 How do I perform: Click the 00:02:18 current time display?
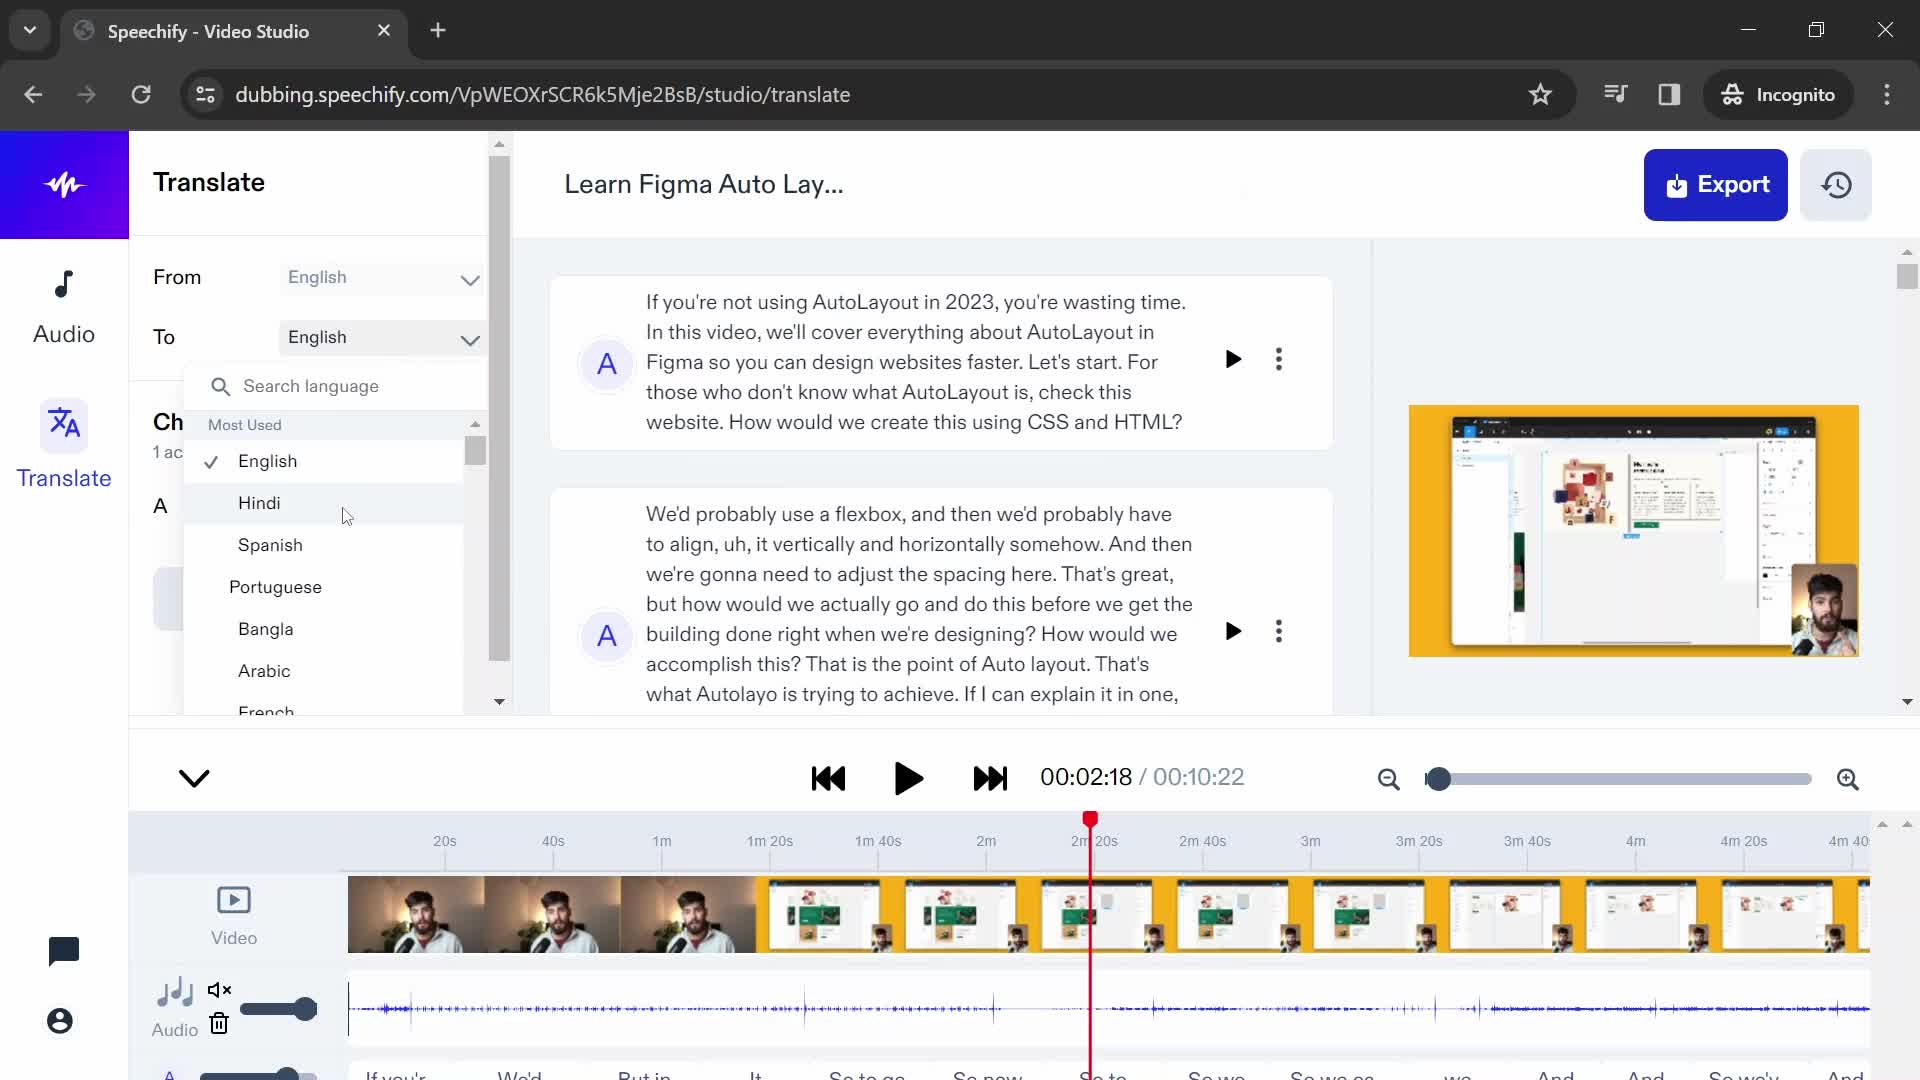coord(1086,777)
